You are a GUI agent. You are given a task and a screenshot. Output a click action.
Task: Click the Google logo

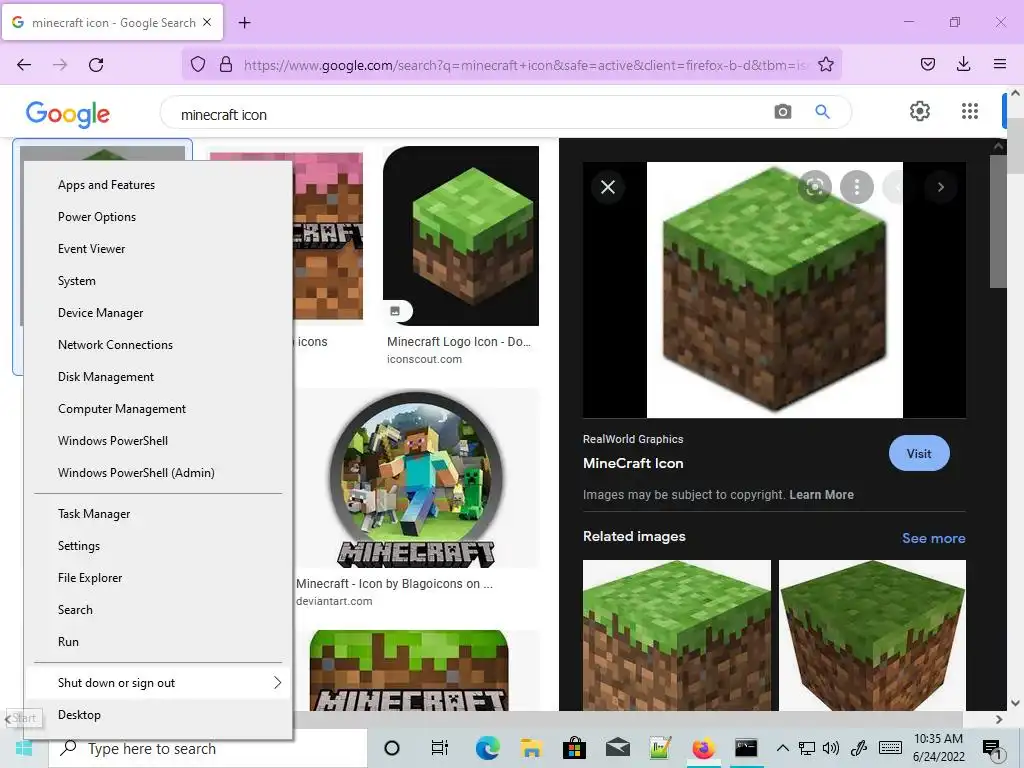click(68, 114)
